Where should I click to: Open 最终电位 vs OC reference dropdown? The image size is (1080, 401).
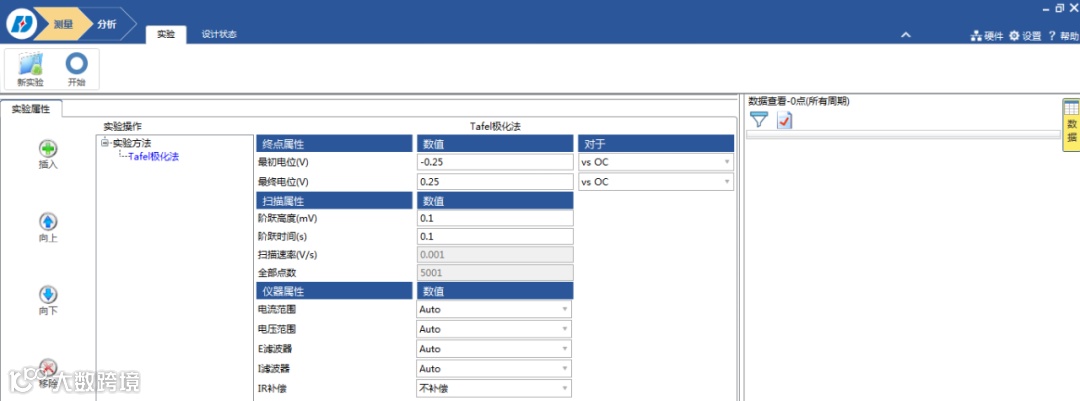click(656, 182)
